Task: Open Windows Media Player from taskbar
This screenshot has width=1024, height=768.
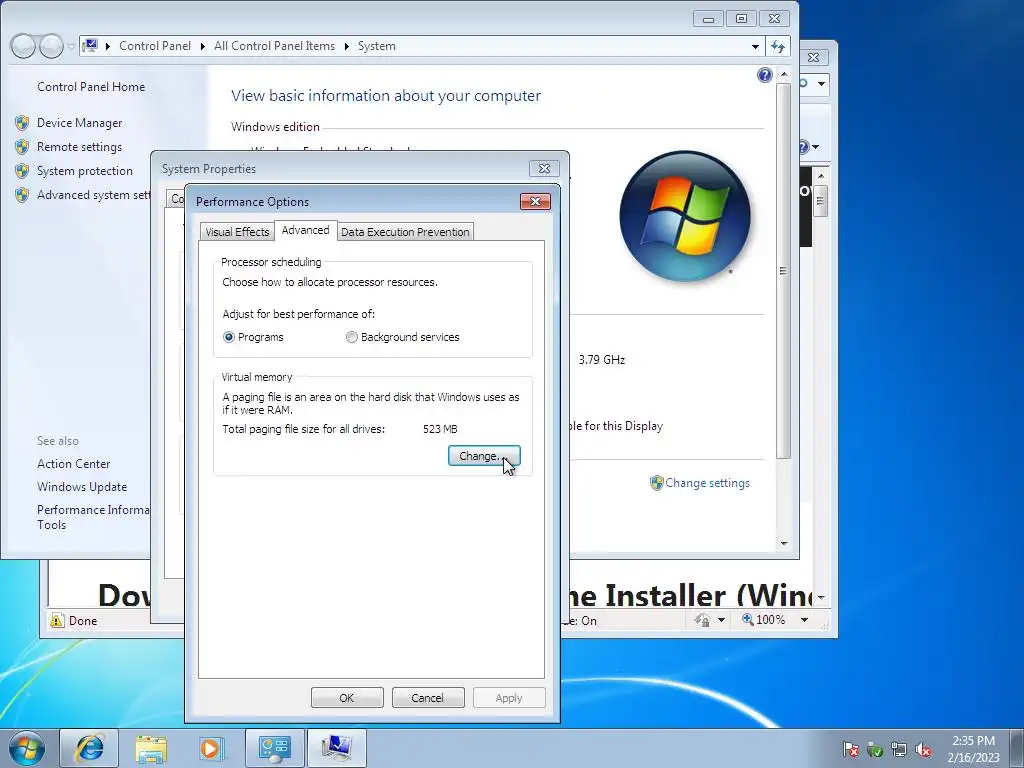Action: tap(211, 748)
